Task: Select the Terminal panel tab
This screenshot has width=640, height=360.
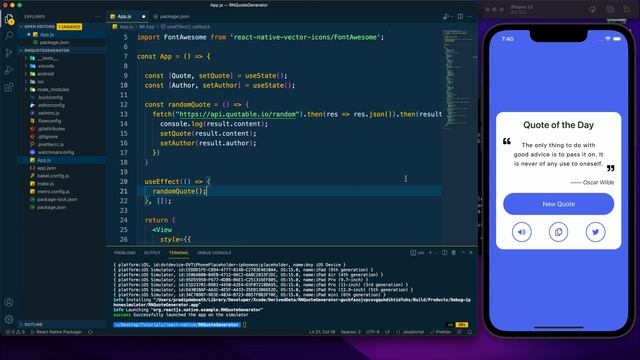Action: [179, 253]
